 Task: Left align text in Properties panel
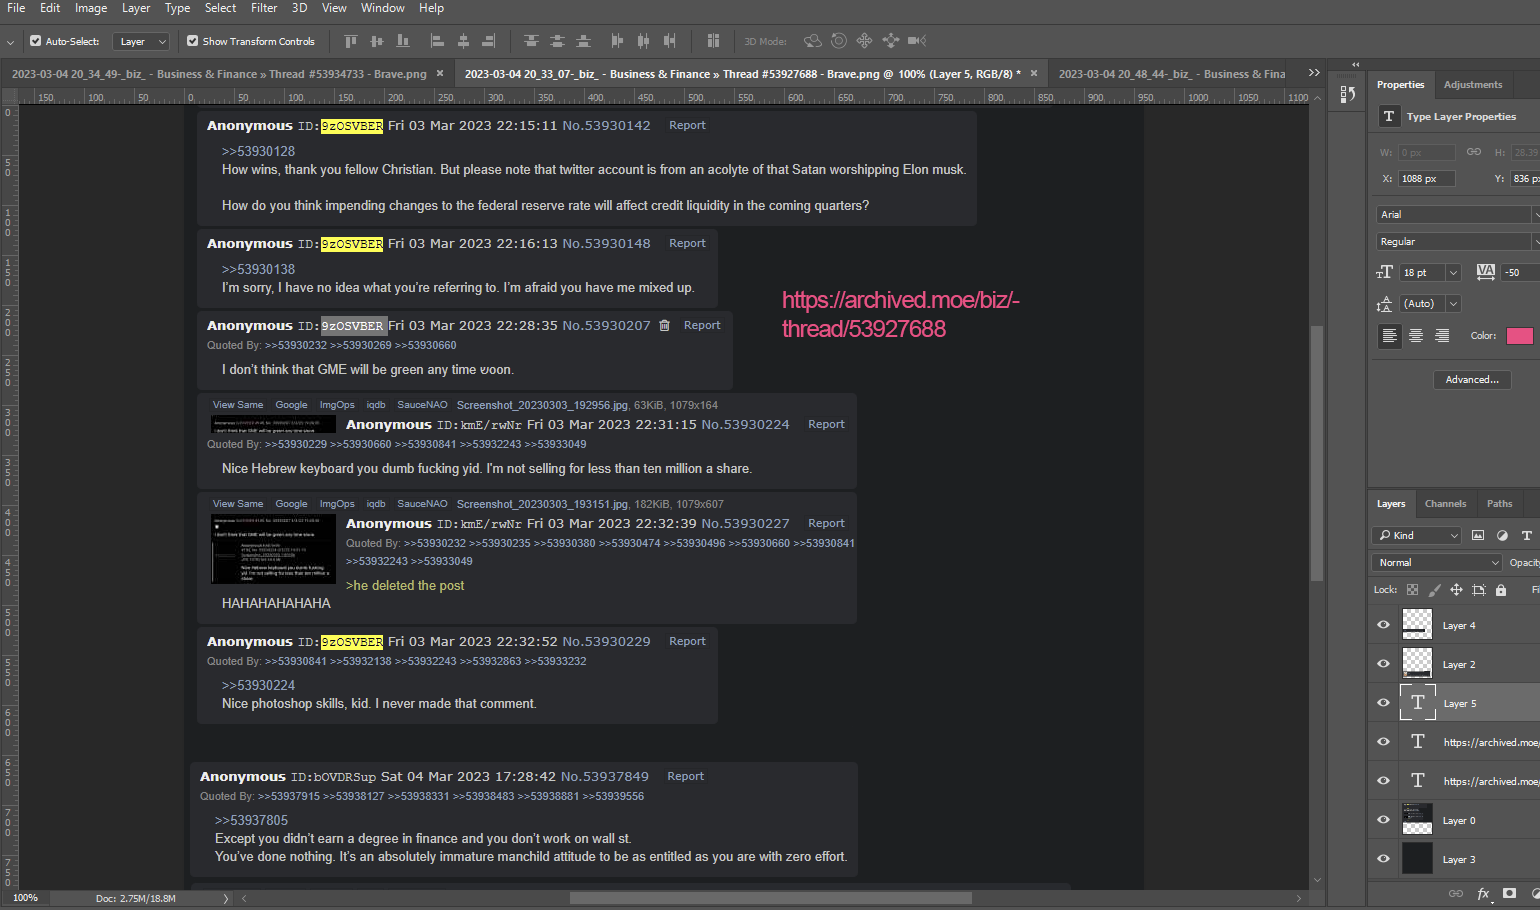coord(1389,336)
